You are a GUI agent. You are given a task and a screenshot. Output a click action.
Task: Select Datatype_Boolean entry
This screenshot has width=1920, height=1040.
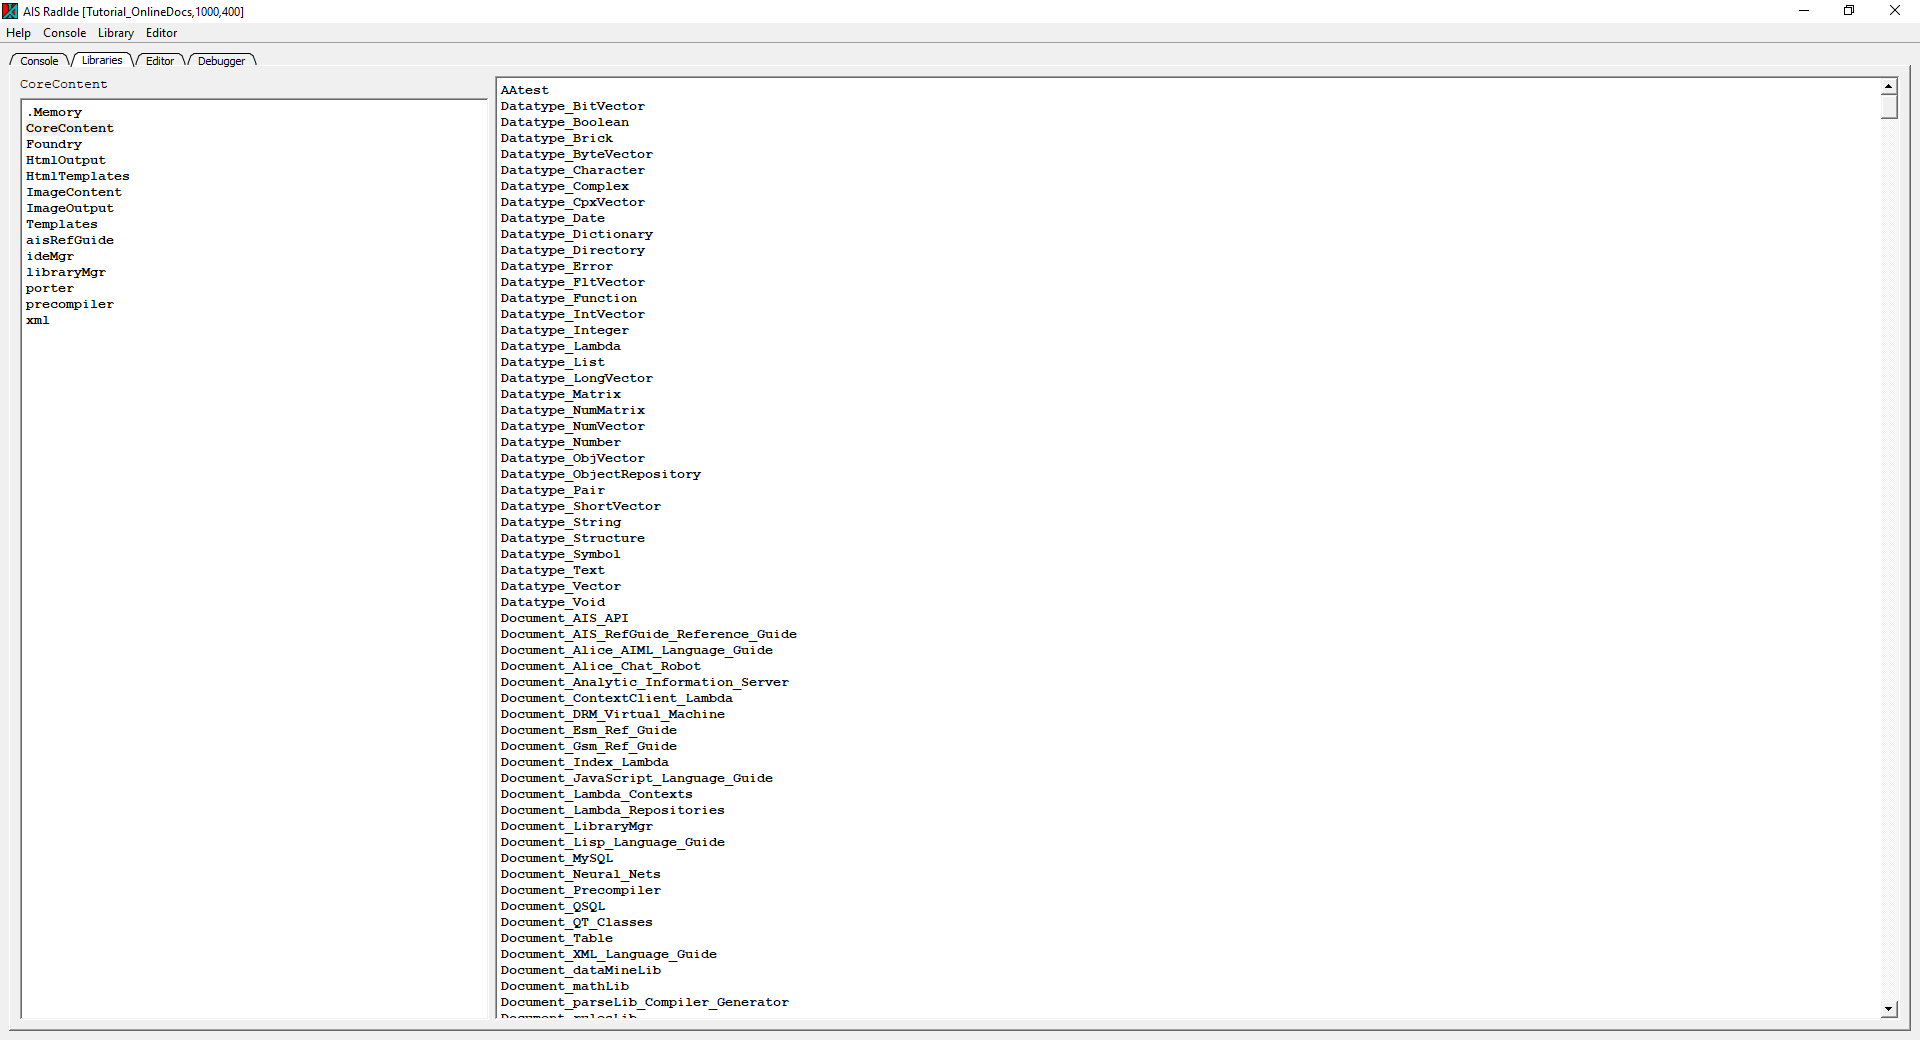[x=565, y=122]
